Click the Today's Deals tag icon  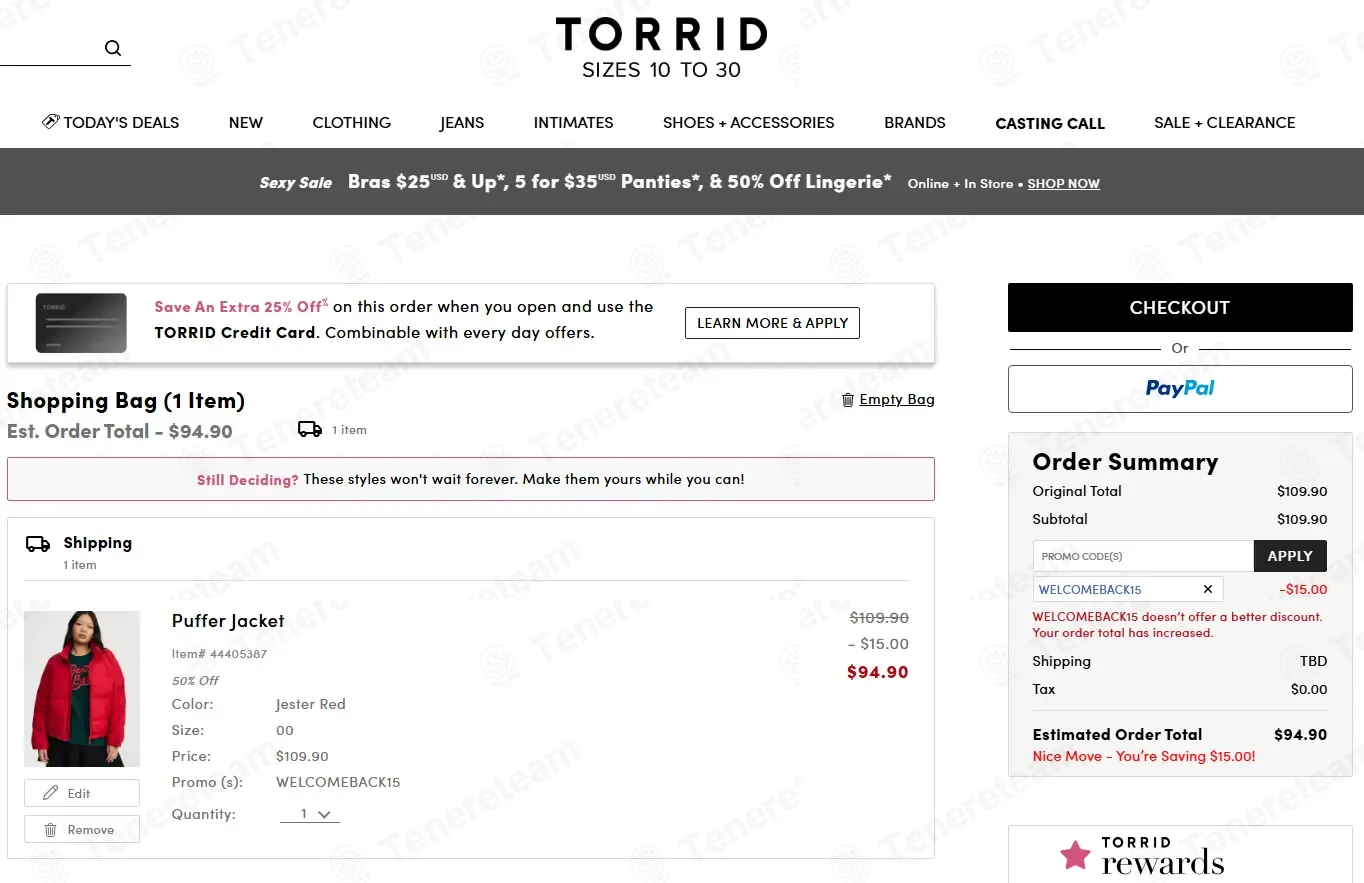tap(50, 122)
